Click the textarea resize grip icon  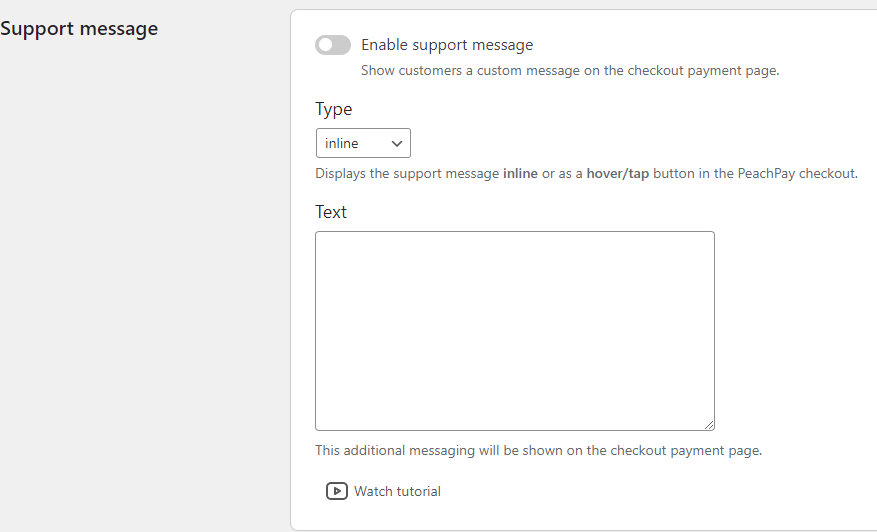pos(709,425)
